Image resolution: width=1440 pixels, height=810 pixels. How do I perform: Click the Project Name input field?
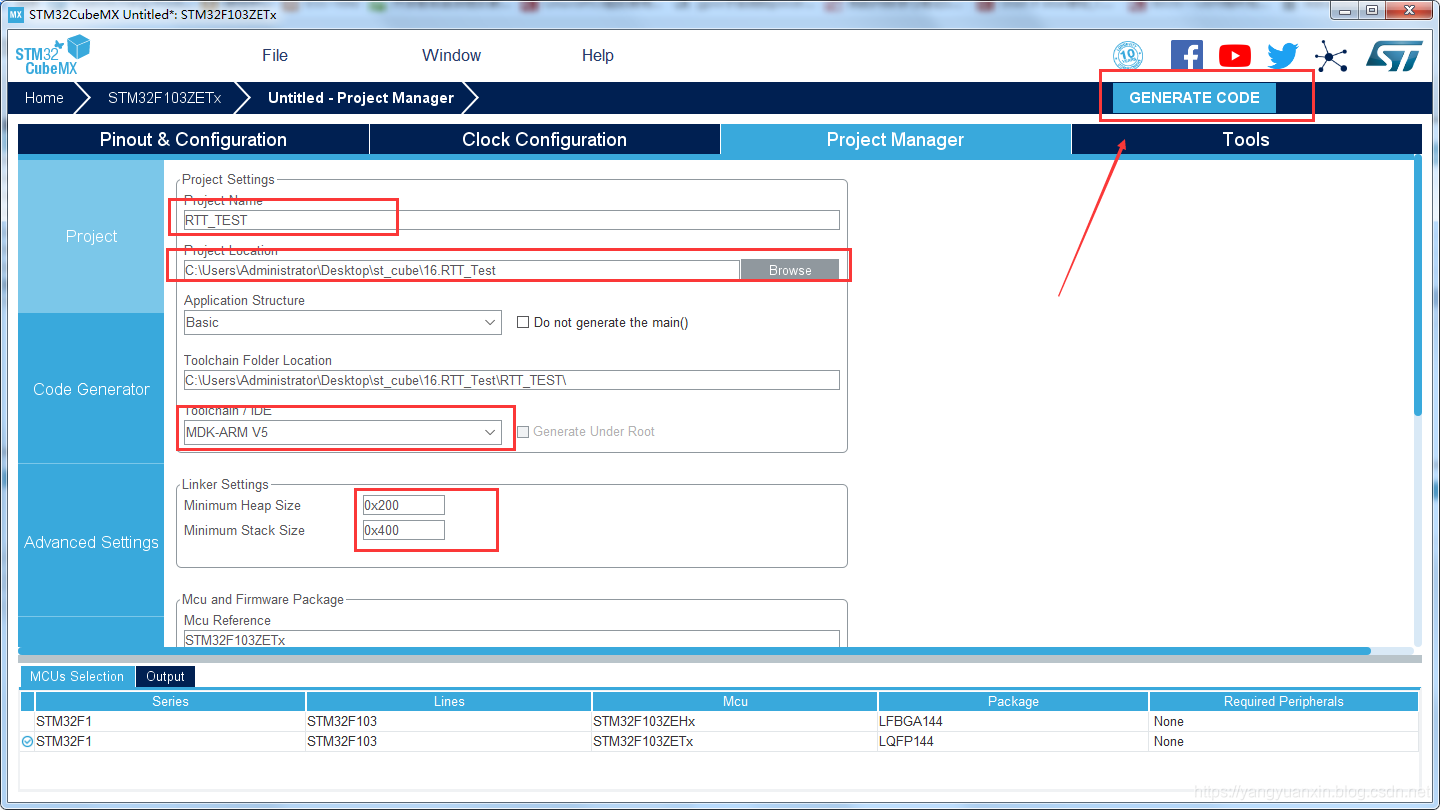(512, 220)
